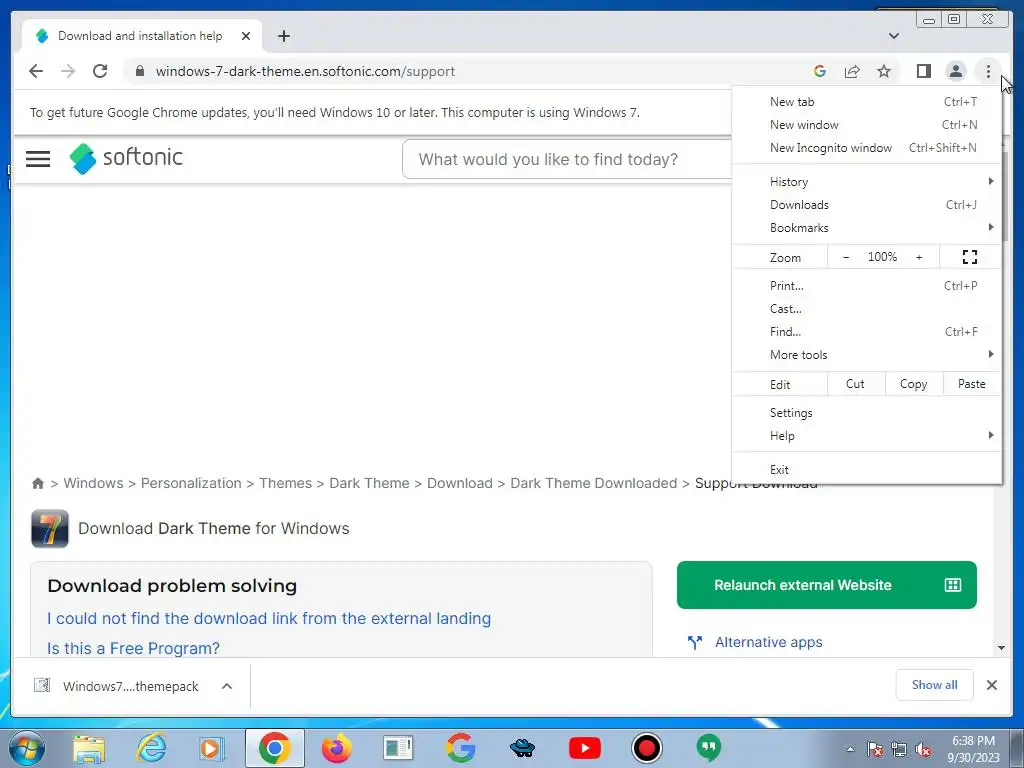
Task: Open 'I could not find the download link' help
Action: 269,618
